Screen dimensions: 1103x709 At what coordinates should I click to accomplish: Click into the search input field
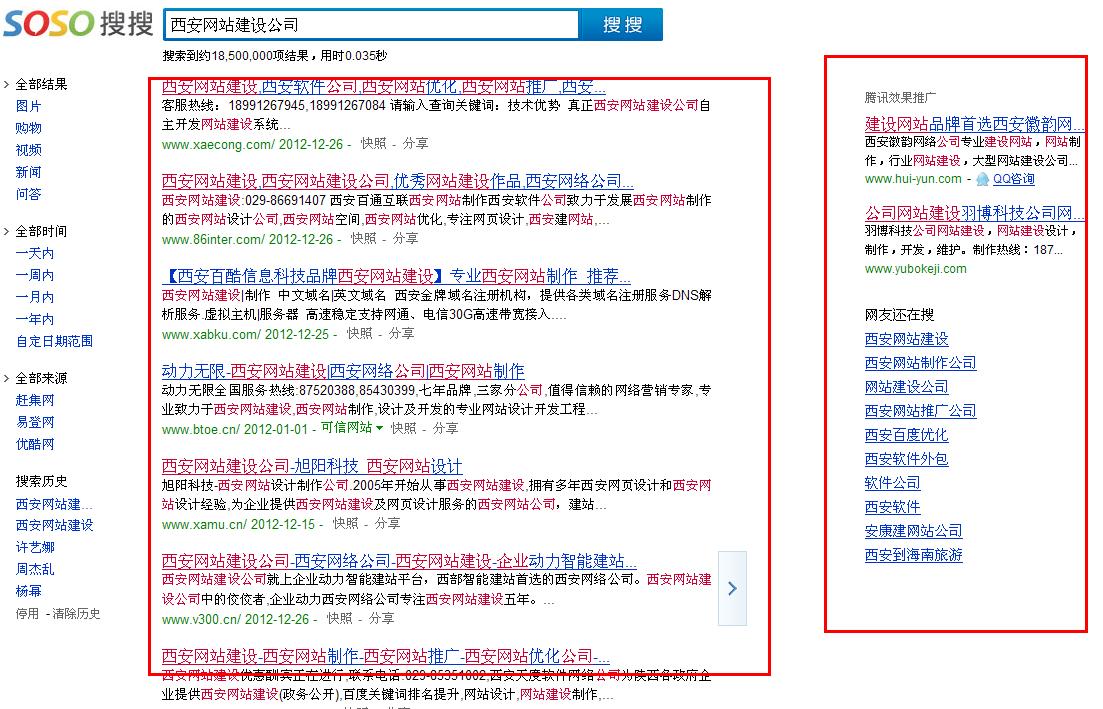(x=370, y=25)
